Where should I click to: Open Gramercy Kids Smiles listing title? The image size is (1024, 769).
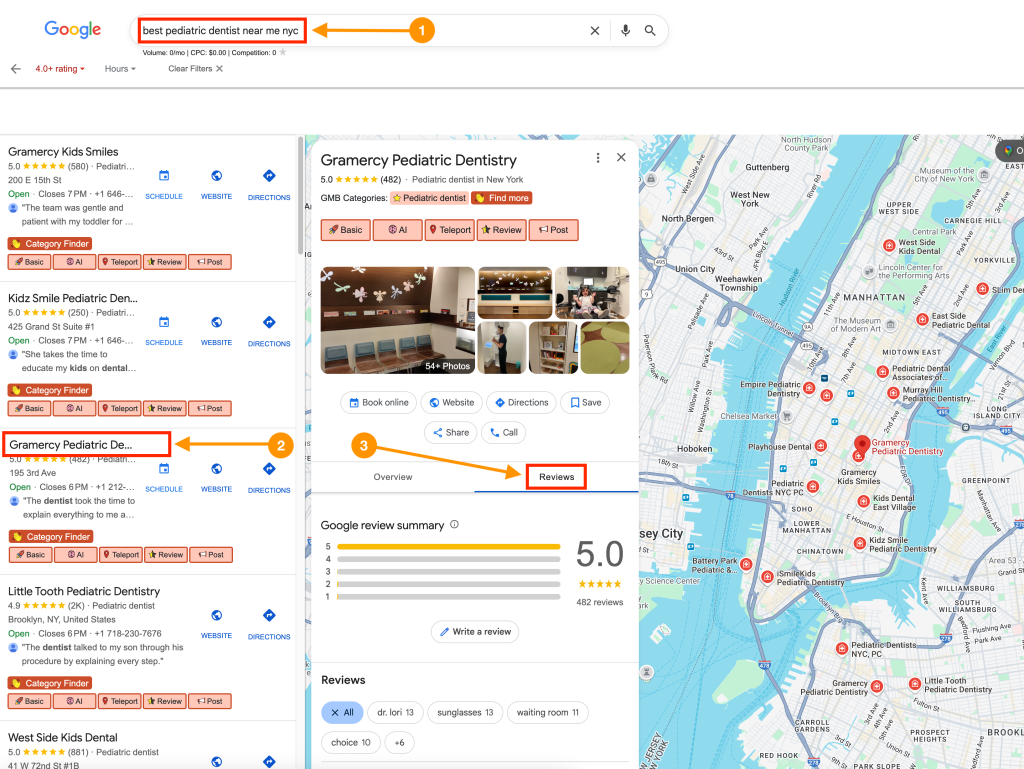coord(63,151)
